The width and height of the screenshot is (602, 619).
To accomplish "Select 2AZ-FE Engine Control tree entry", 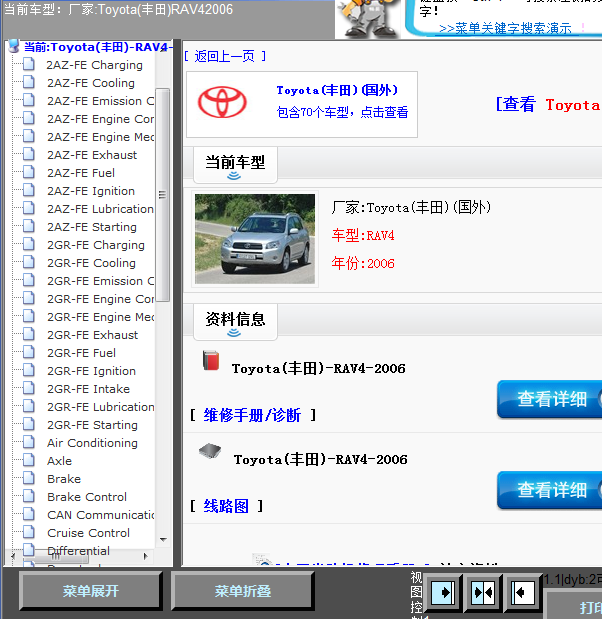I will point(100,119).
